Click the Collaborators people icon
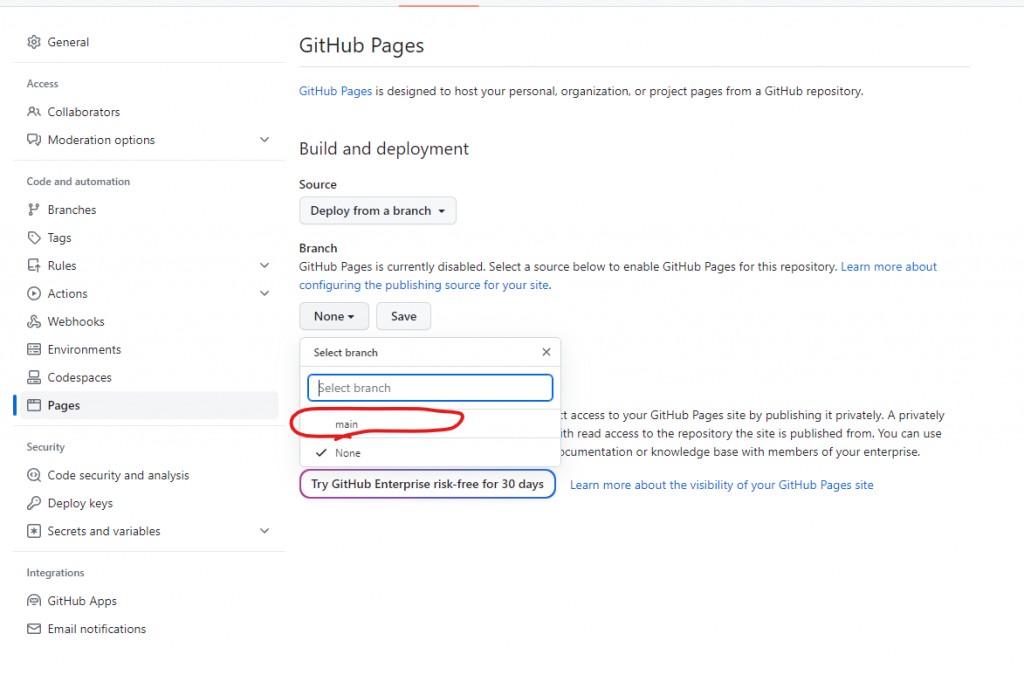This screenshot has width=1024, height=675. click(x=34, y=112)
